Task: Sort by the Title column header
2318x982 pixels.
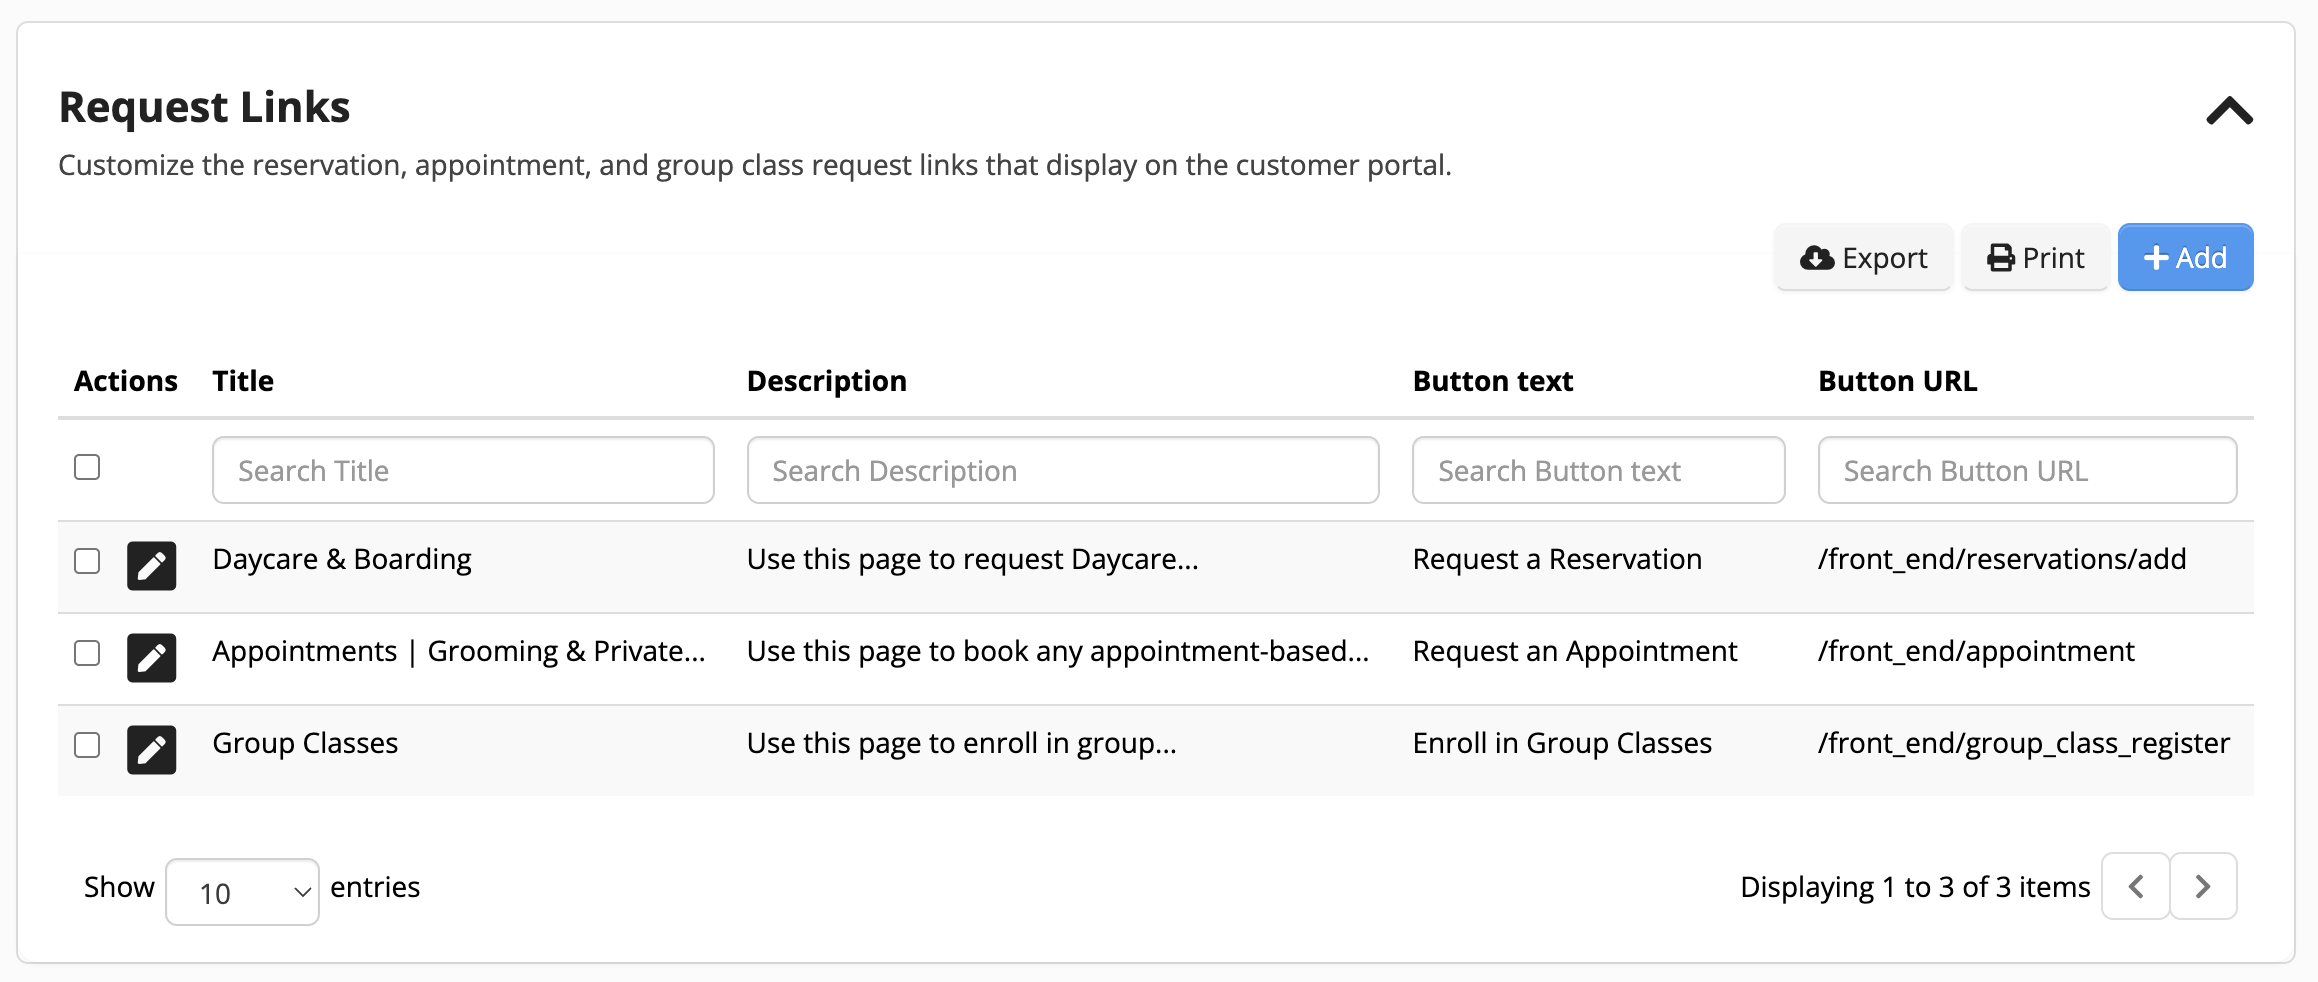Action: [242, 380]
